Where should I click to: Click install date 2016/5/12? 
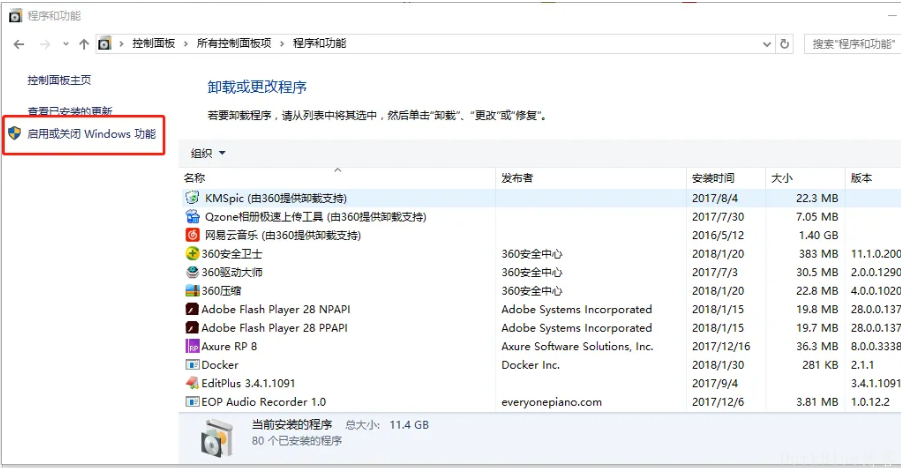[718, 235]
